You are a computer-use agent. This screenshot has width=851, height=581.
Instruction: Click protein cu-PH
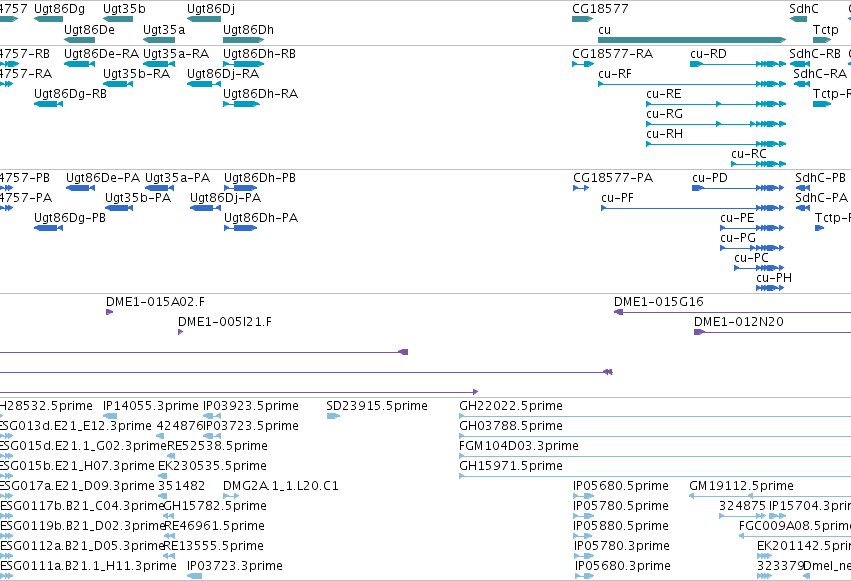pos(770,288)
